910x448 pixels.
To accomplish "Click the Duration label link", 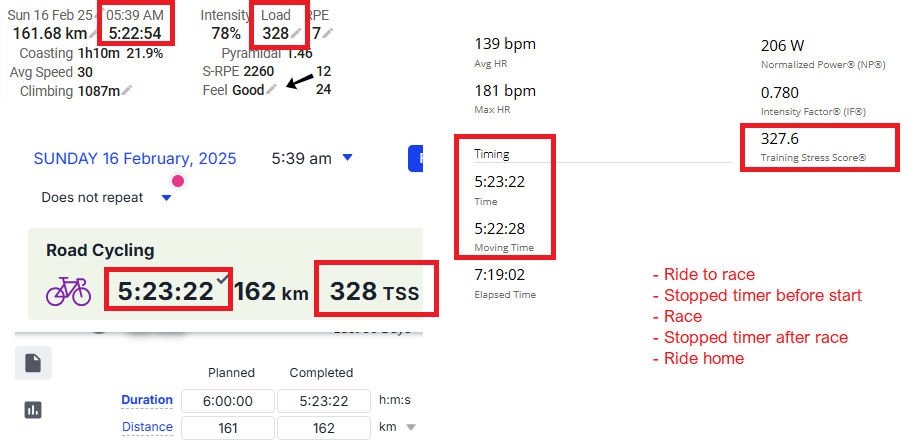I will pos(147,400).
